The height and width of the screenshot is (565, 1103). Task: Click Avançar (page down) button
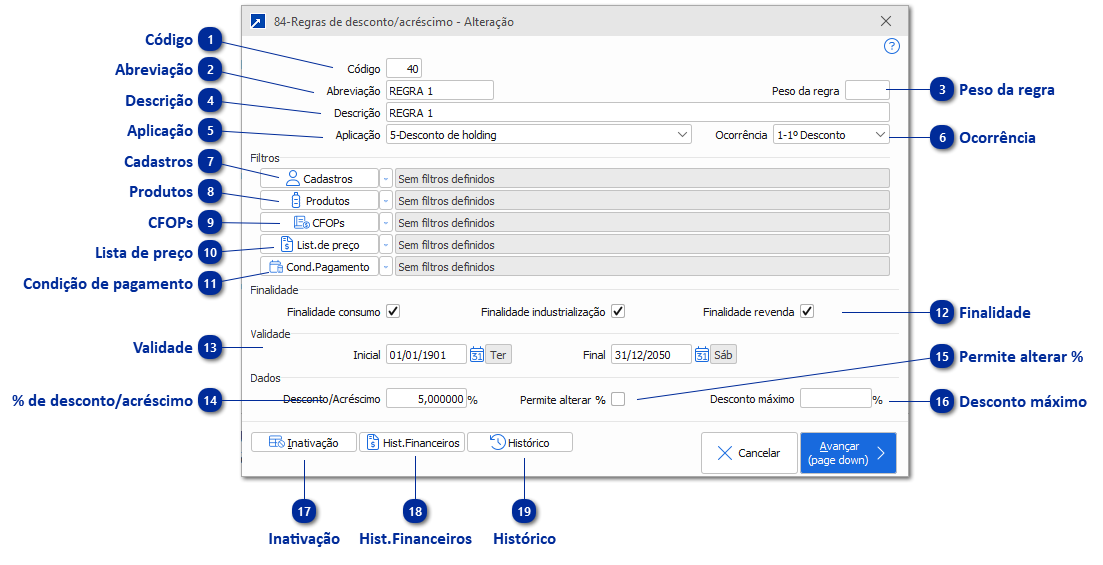848,453
